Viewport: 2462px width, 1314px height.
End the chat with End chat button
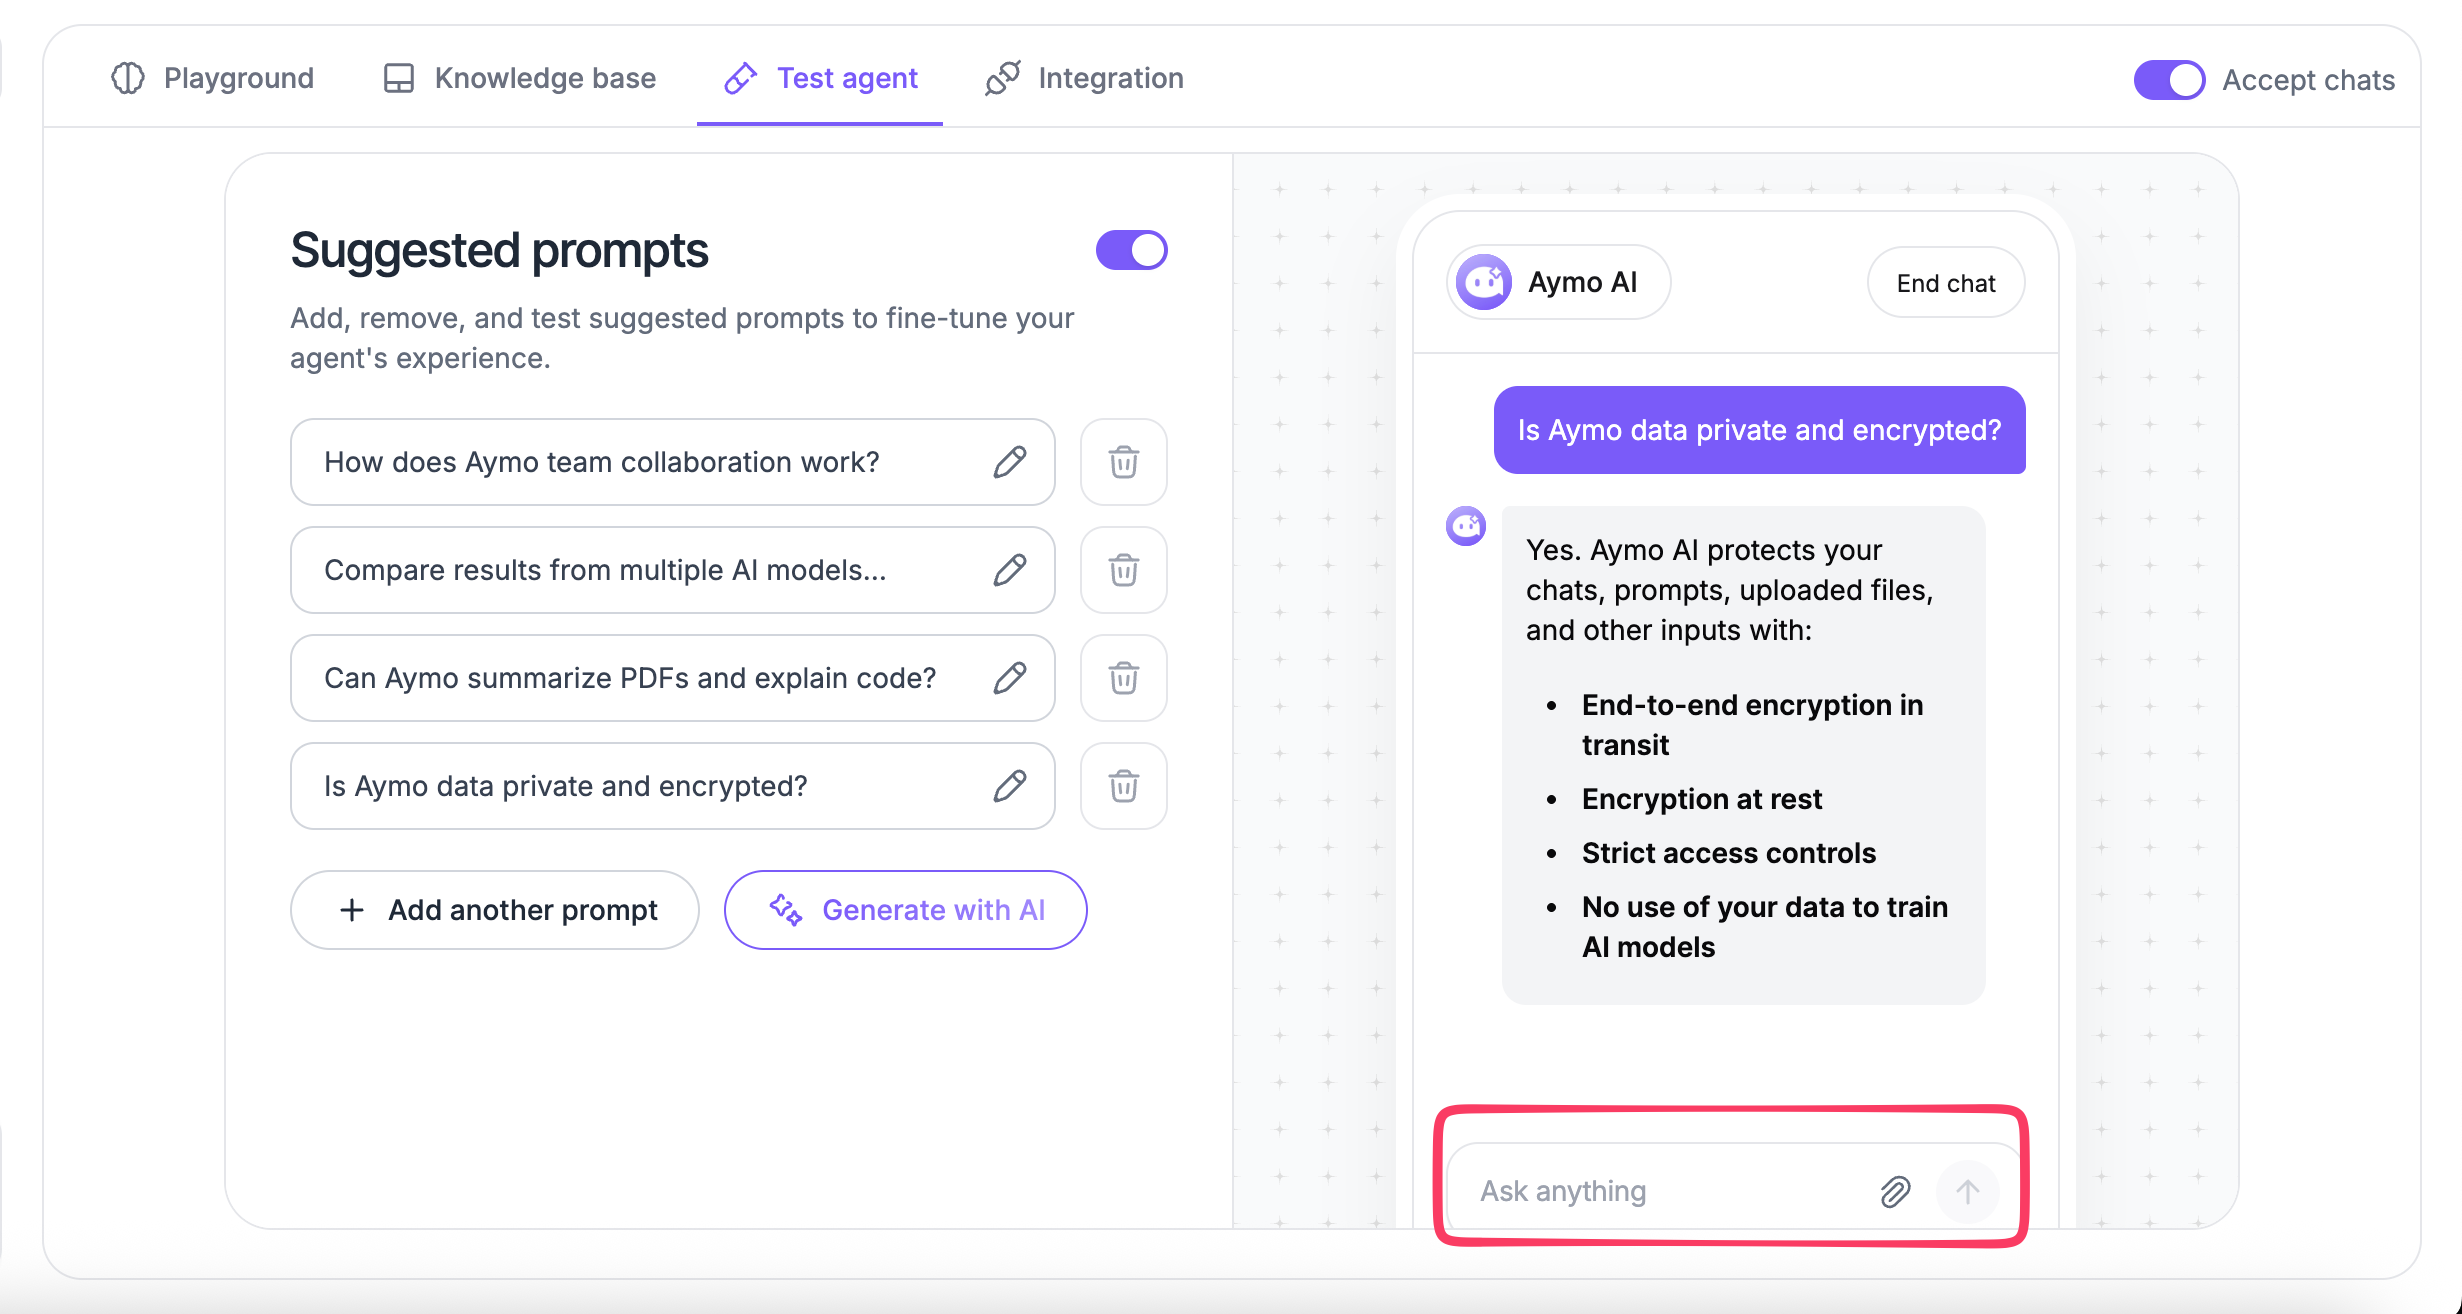click(x=1946, y=283)
